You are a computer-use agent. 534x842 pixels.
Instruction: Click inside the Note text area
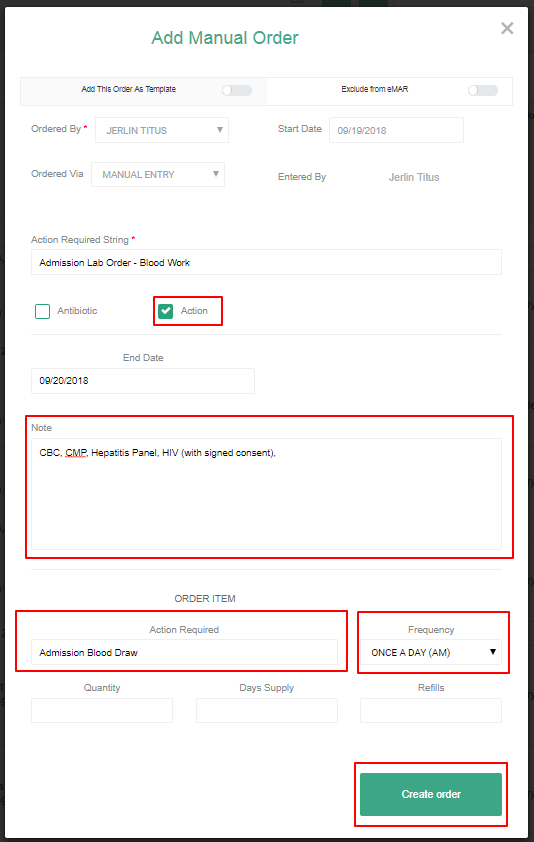click(266, 494)
